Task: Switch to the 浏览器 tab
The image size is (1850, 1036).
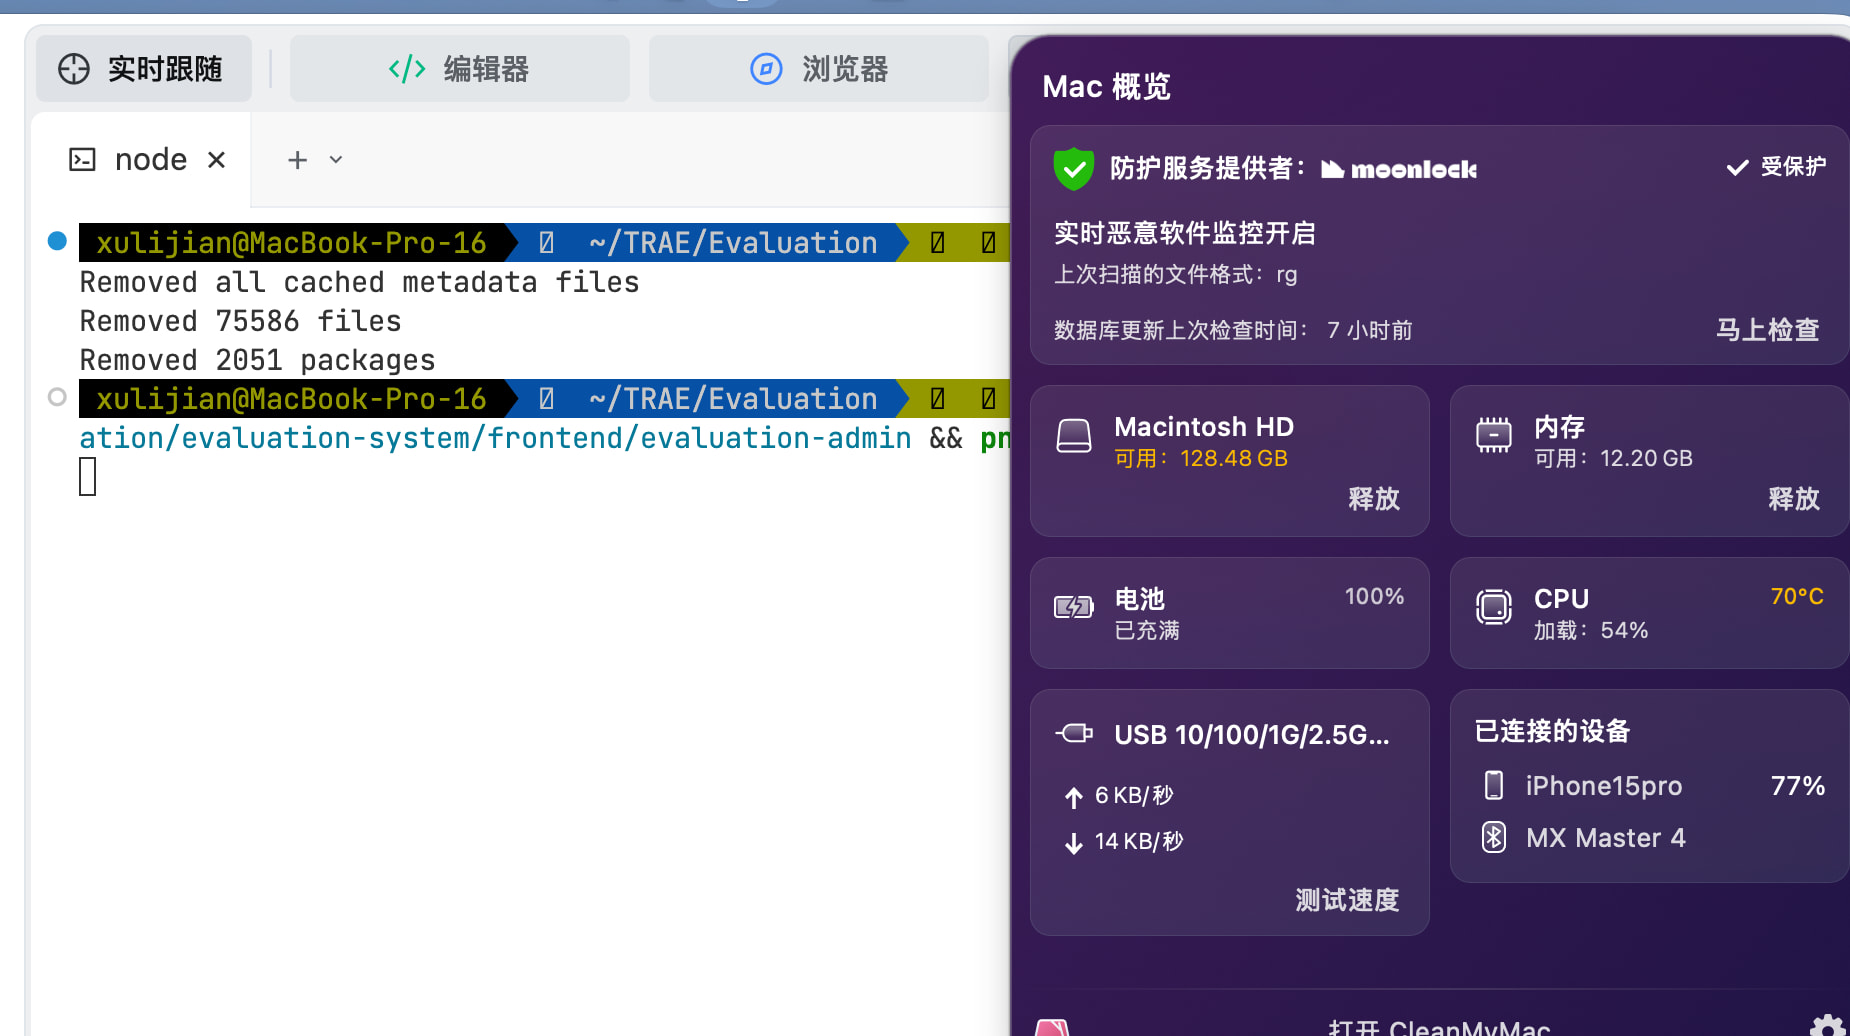Action: (x=819, y=69)
